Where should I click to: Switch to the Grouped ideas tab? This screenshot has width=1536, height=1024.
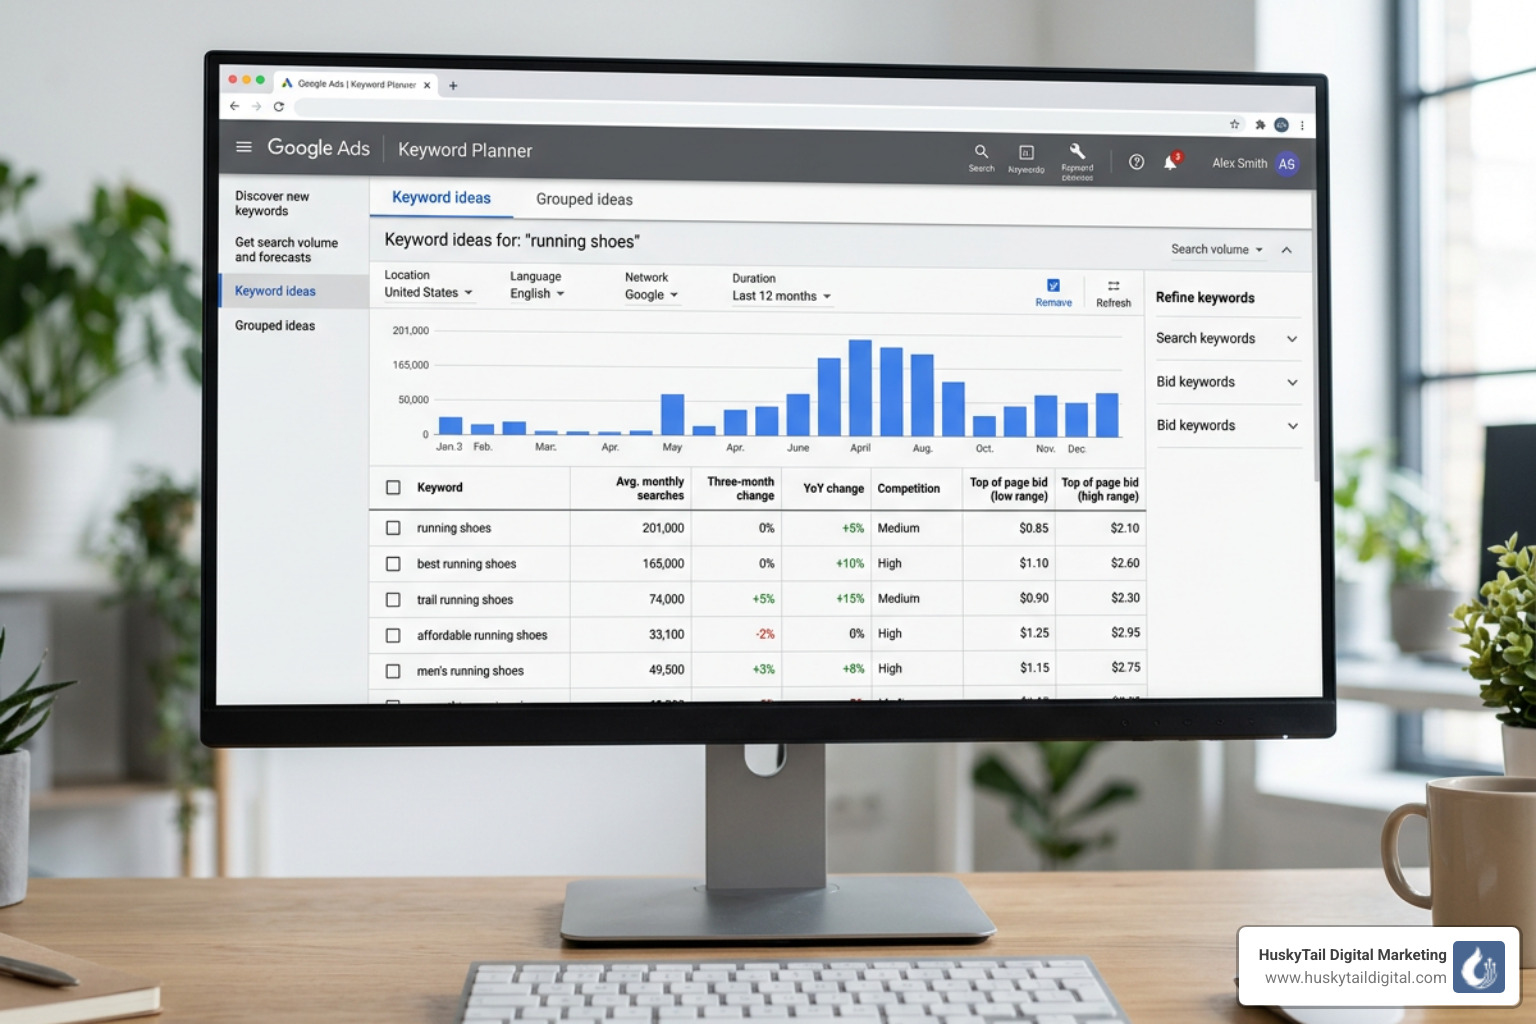click(584, 199)
